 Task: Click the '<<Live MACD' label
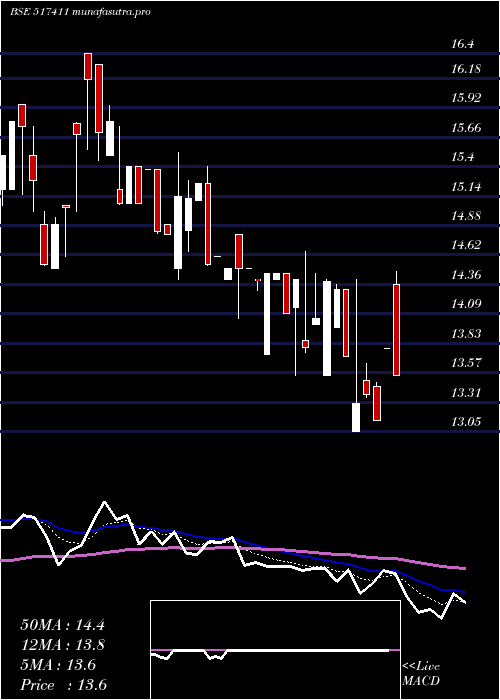421,674
